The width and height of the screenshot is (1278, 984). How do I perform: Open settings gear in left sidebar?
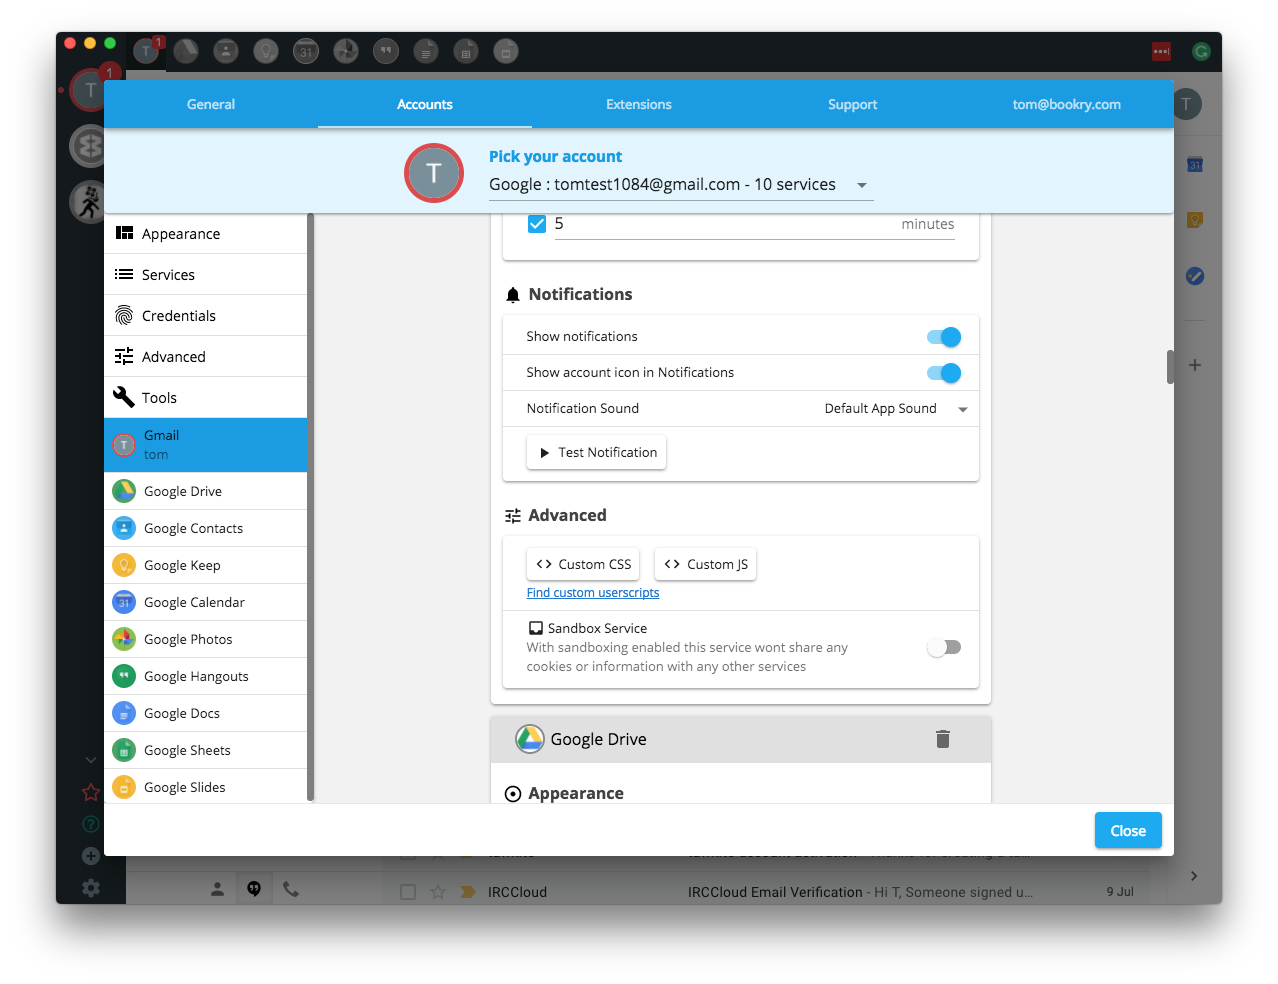pyautogui.click(x=90, y=888)
